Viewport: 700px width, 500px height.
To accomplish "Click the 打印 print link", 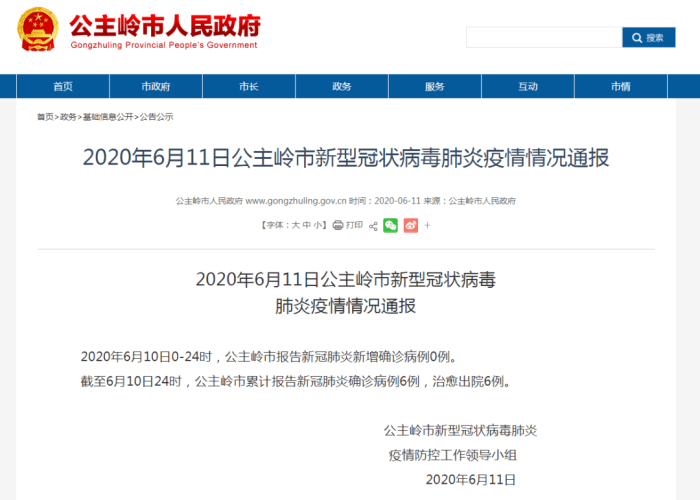I will pos(354,225).
